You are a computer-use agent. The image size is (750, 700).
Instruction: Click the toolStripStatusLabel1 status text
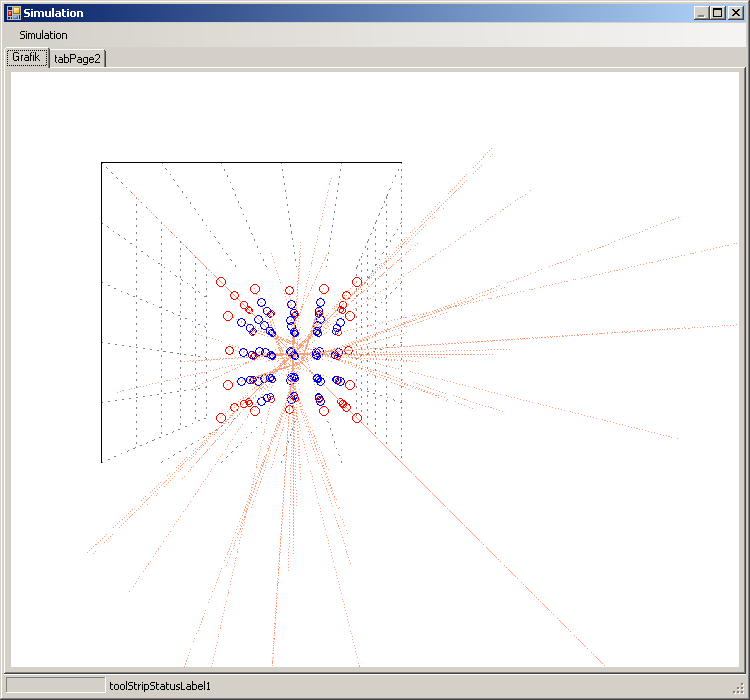click(160, 686)
